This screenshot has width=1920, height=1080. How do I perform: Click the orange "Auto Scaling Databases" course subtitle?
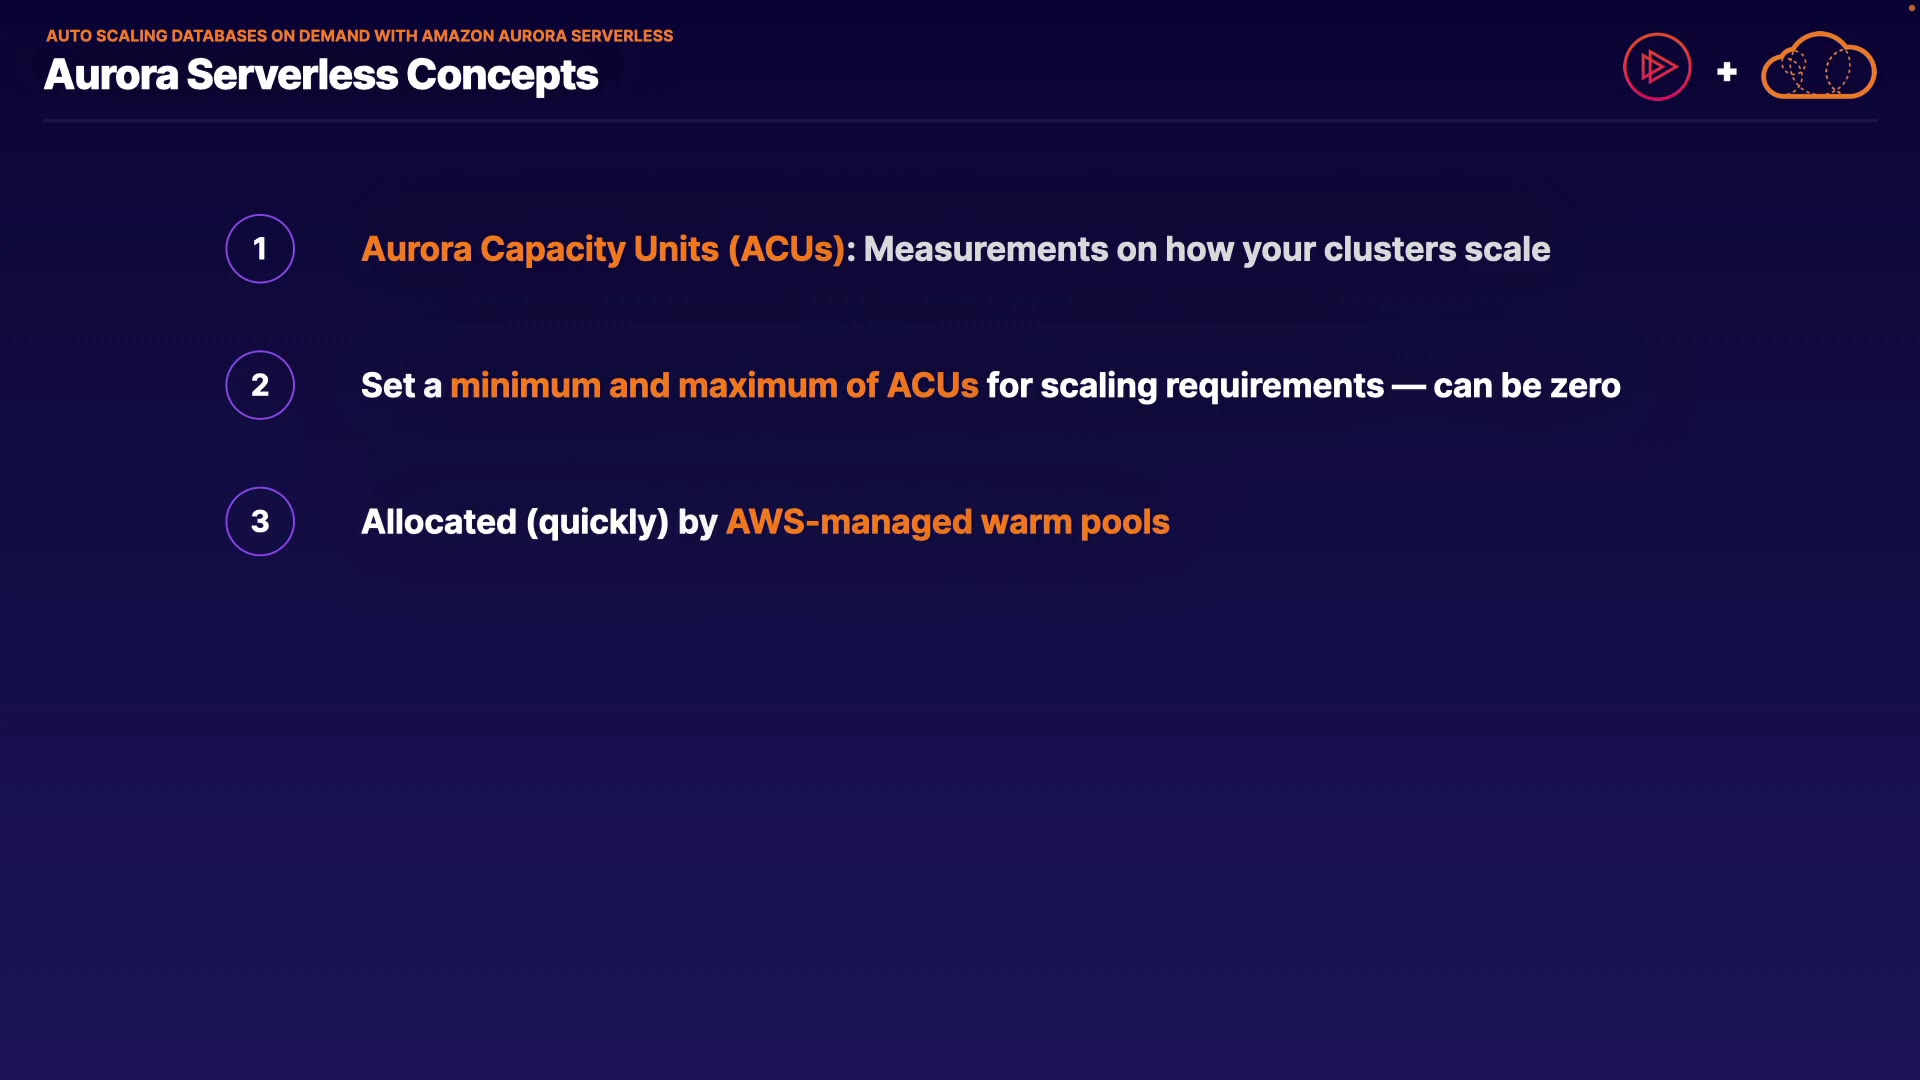359,36
